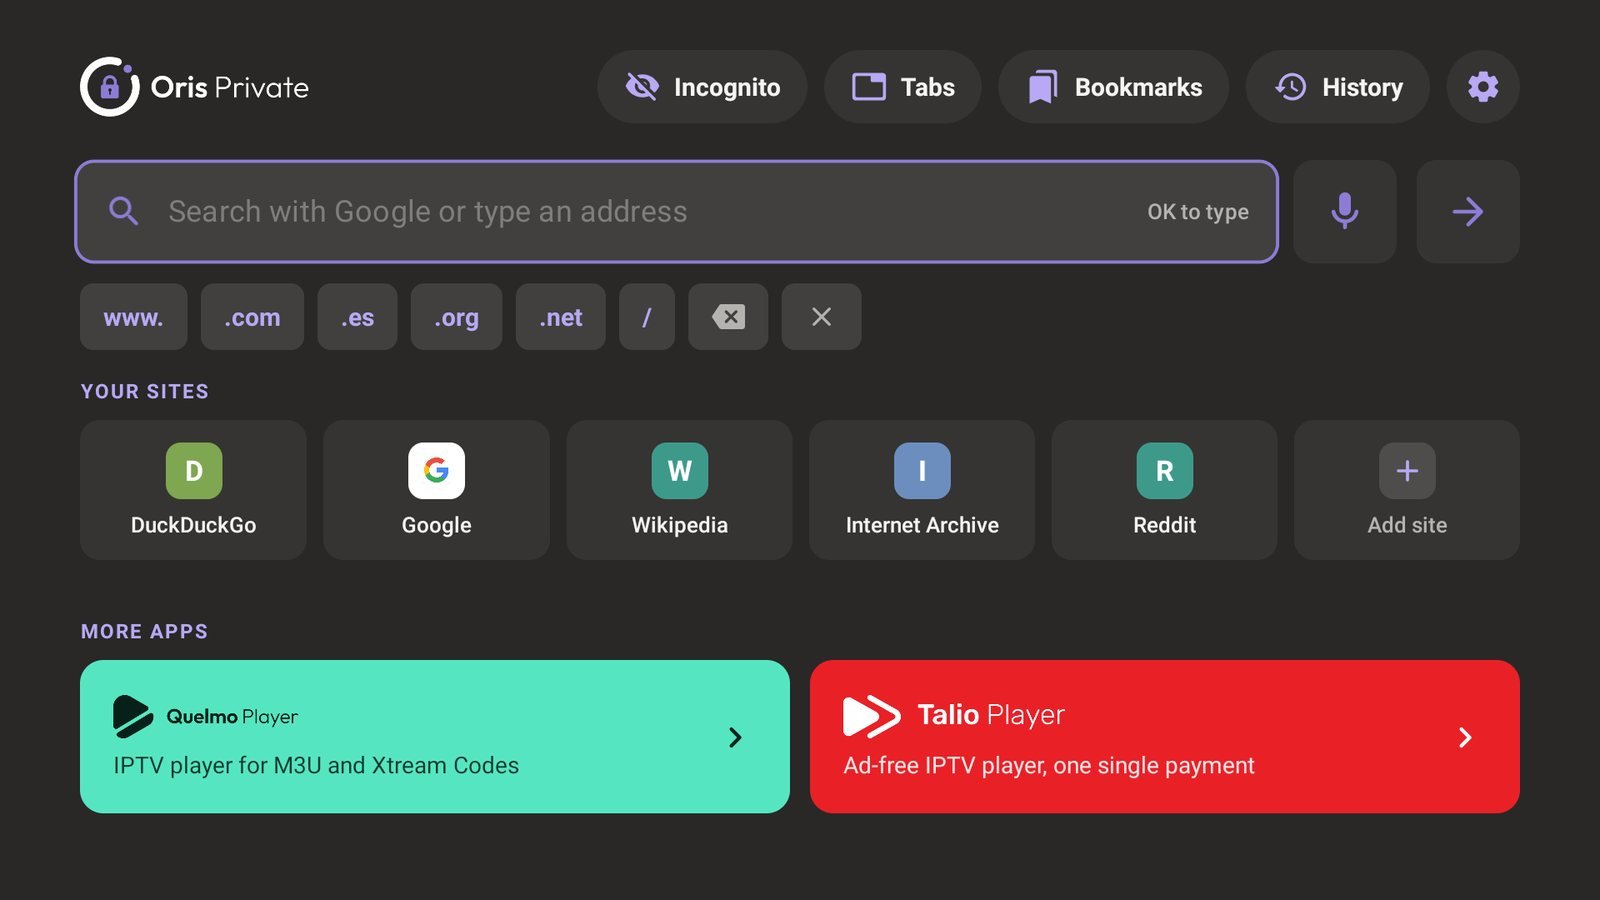Viewport: 1600px width, 900px height.
Task: Open the Talio Player banner chevron
Action: [1465, 737]
